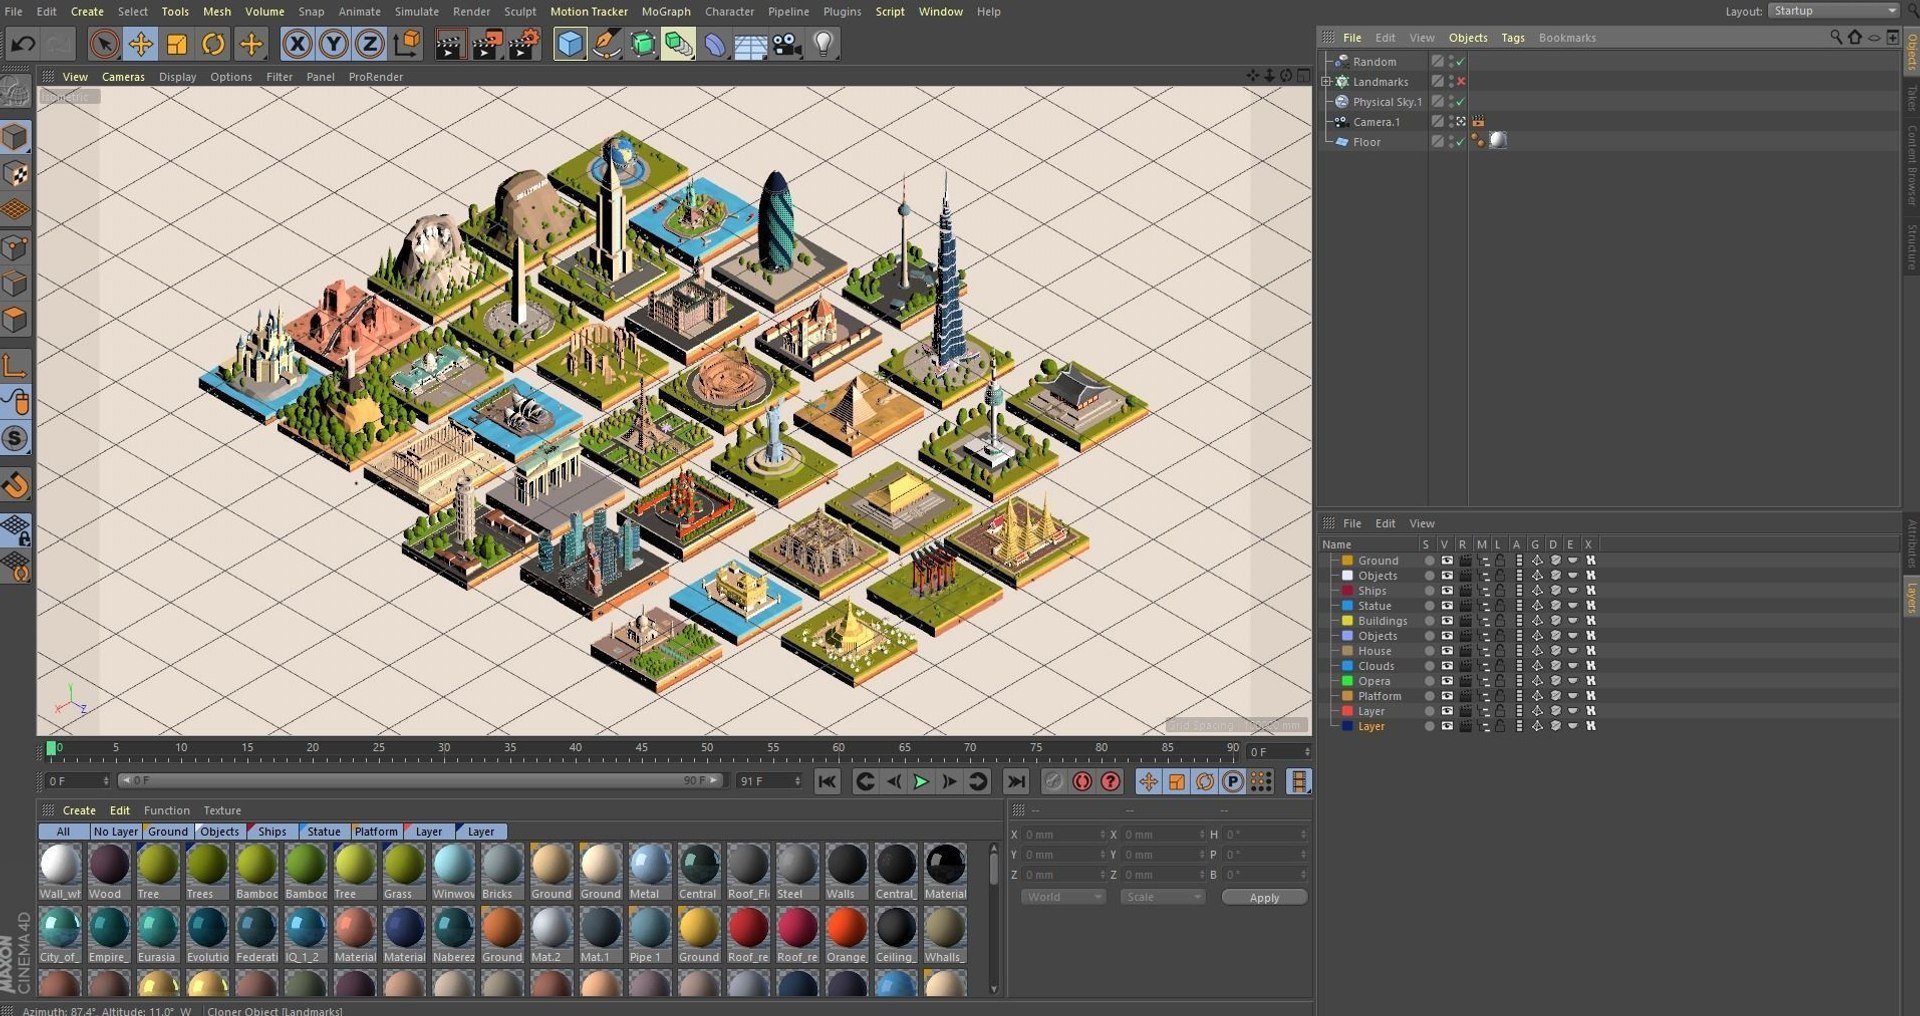
Task: Click Render View clapperboard icon
Action: coord(450,44)
